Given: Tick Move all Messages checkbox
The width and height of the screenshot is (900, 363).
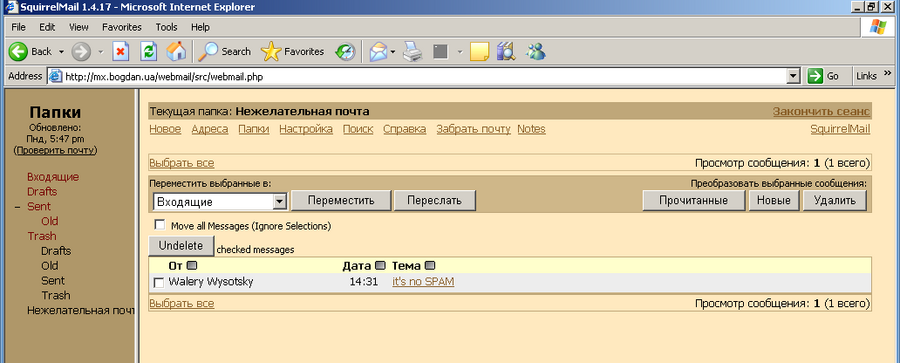Looking at the screenshot, I should pyautogui.click(x=160, y=225).
